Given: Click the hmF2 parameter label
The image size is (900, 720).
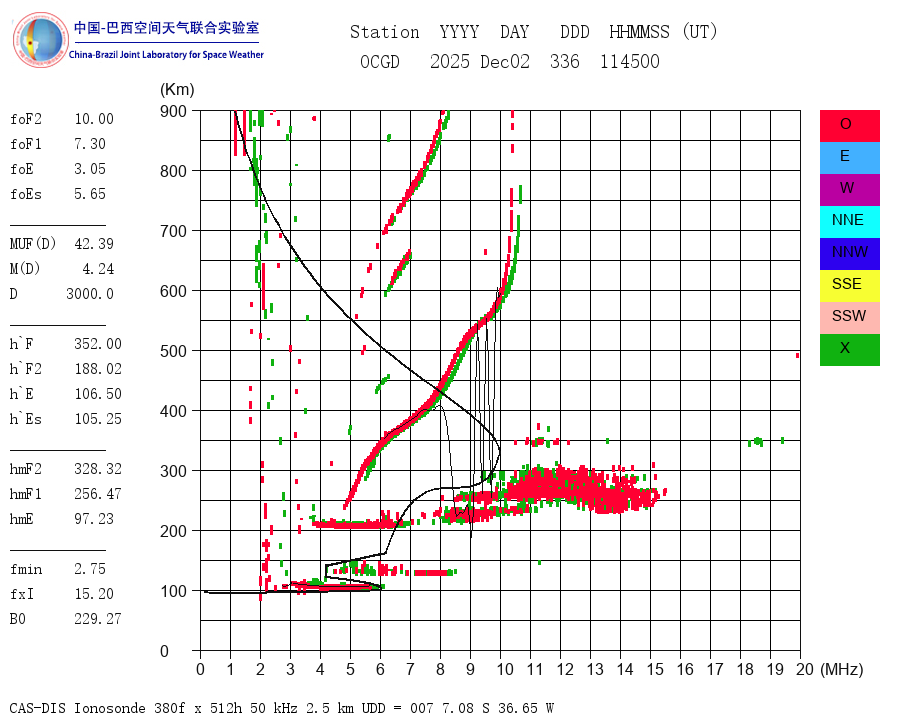Looking at the screenshot, I should 26,469.
